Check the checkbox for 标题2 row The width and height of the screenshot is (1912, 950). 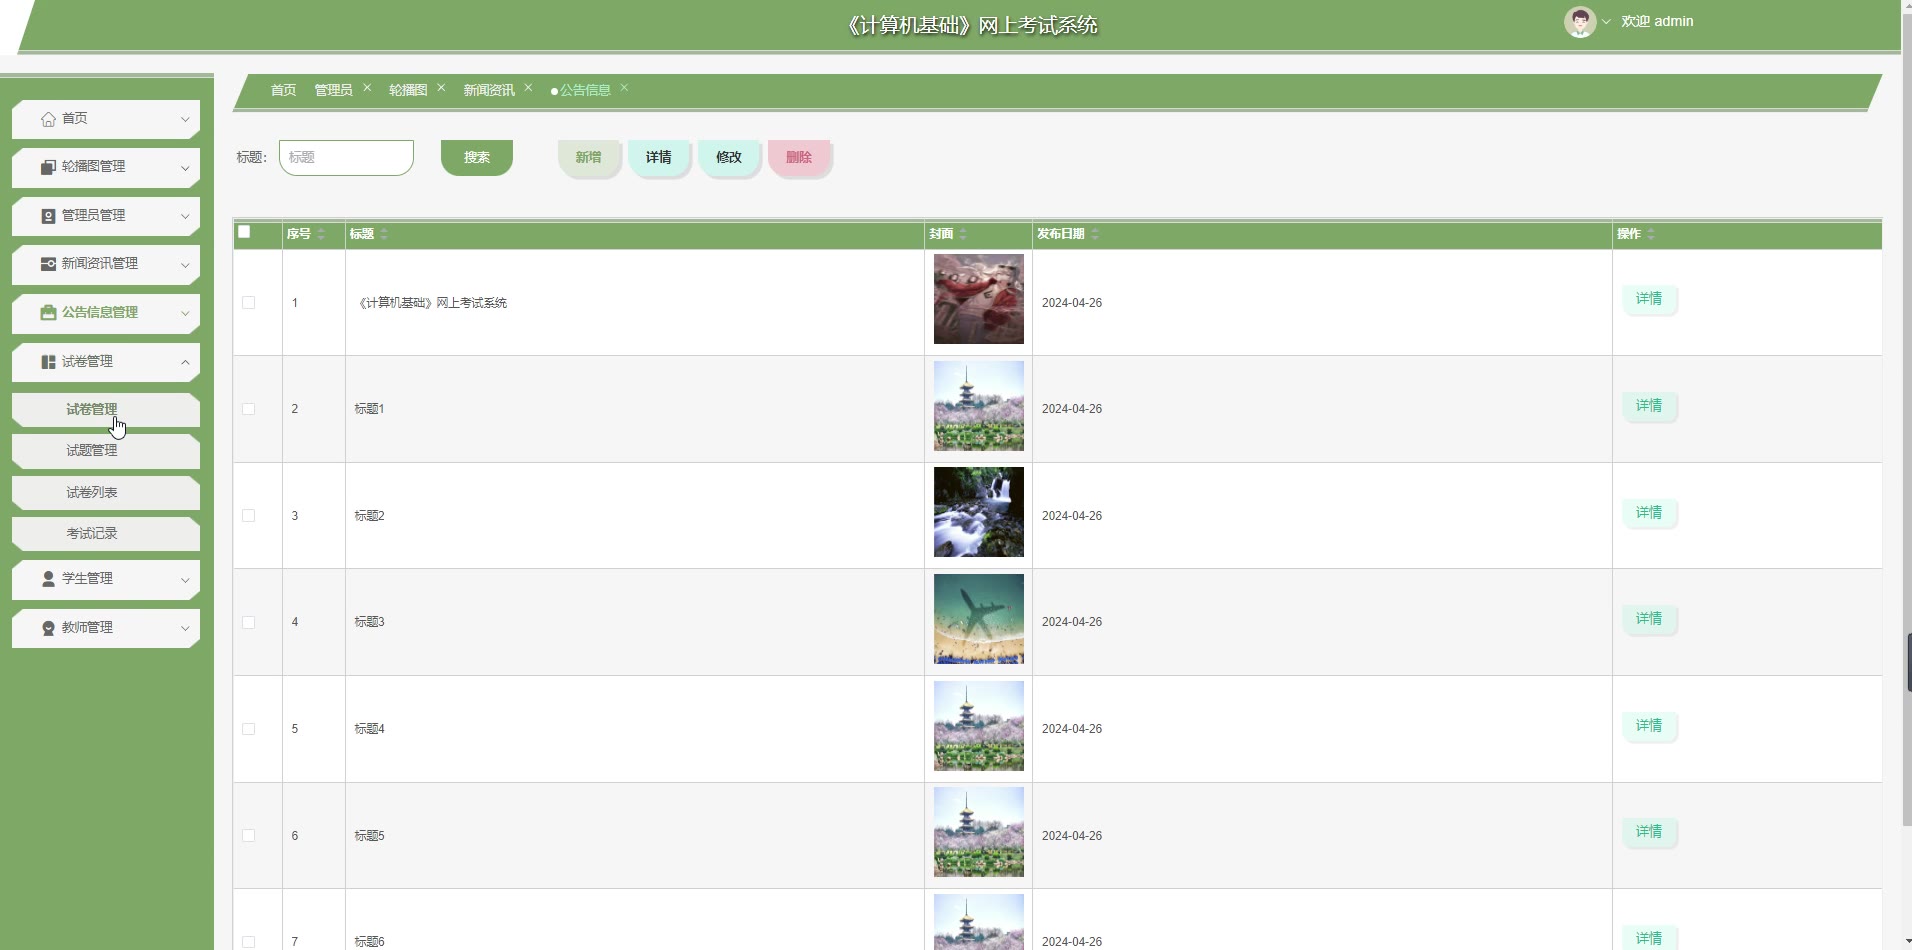[x=248, y=516]
